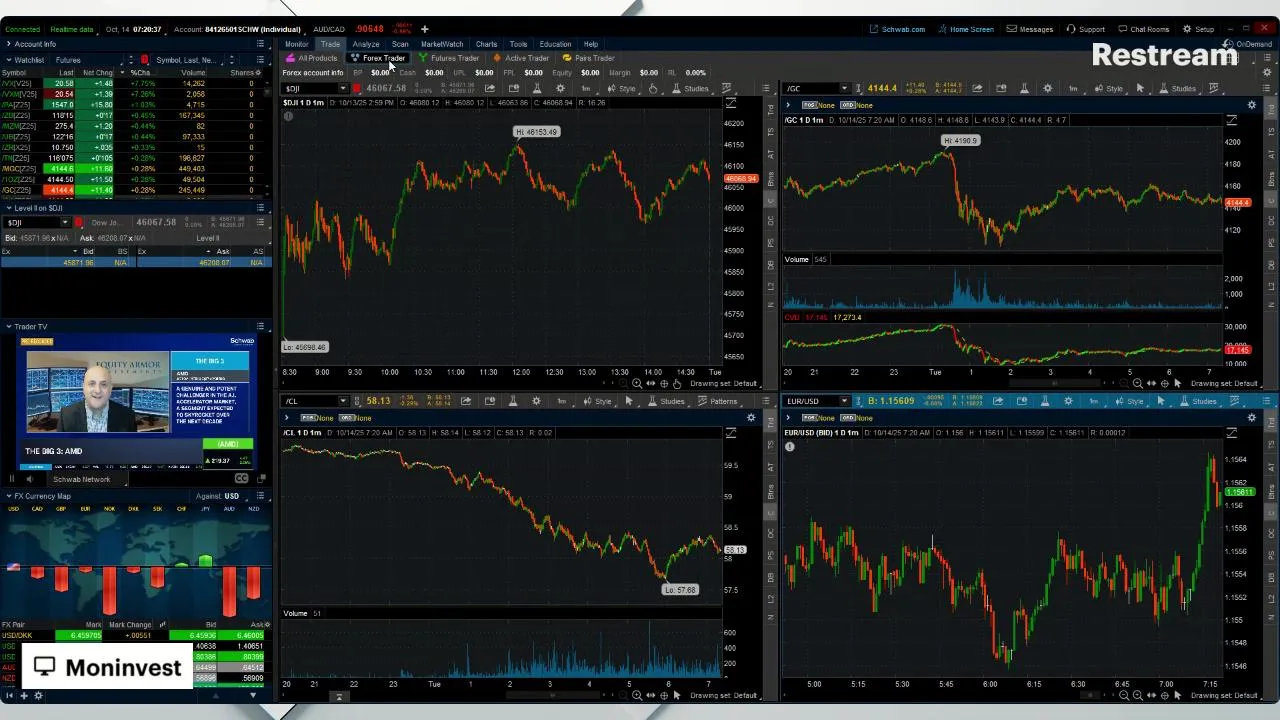Screen dimensions: 1280x720
Task: Open the Trader TV gadget menu icon
Action: (260, 326)
